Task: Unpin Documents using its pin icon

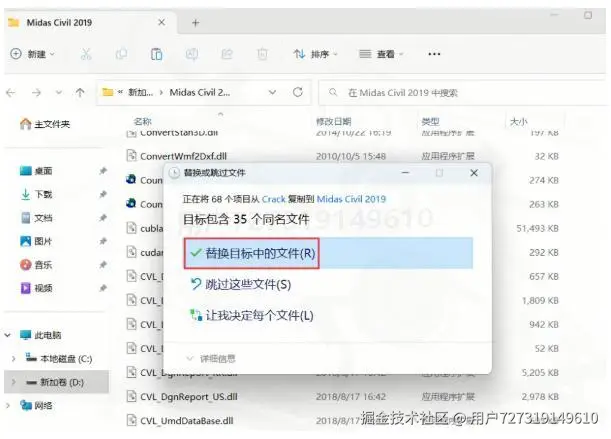Action: [103, 218]
